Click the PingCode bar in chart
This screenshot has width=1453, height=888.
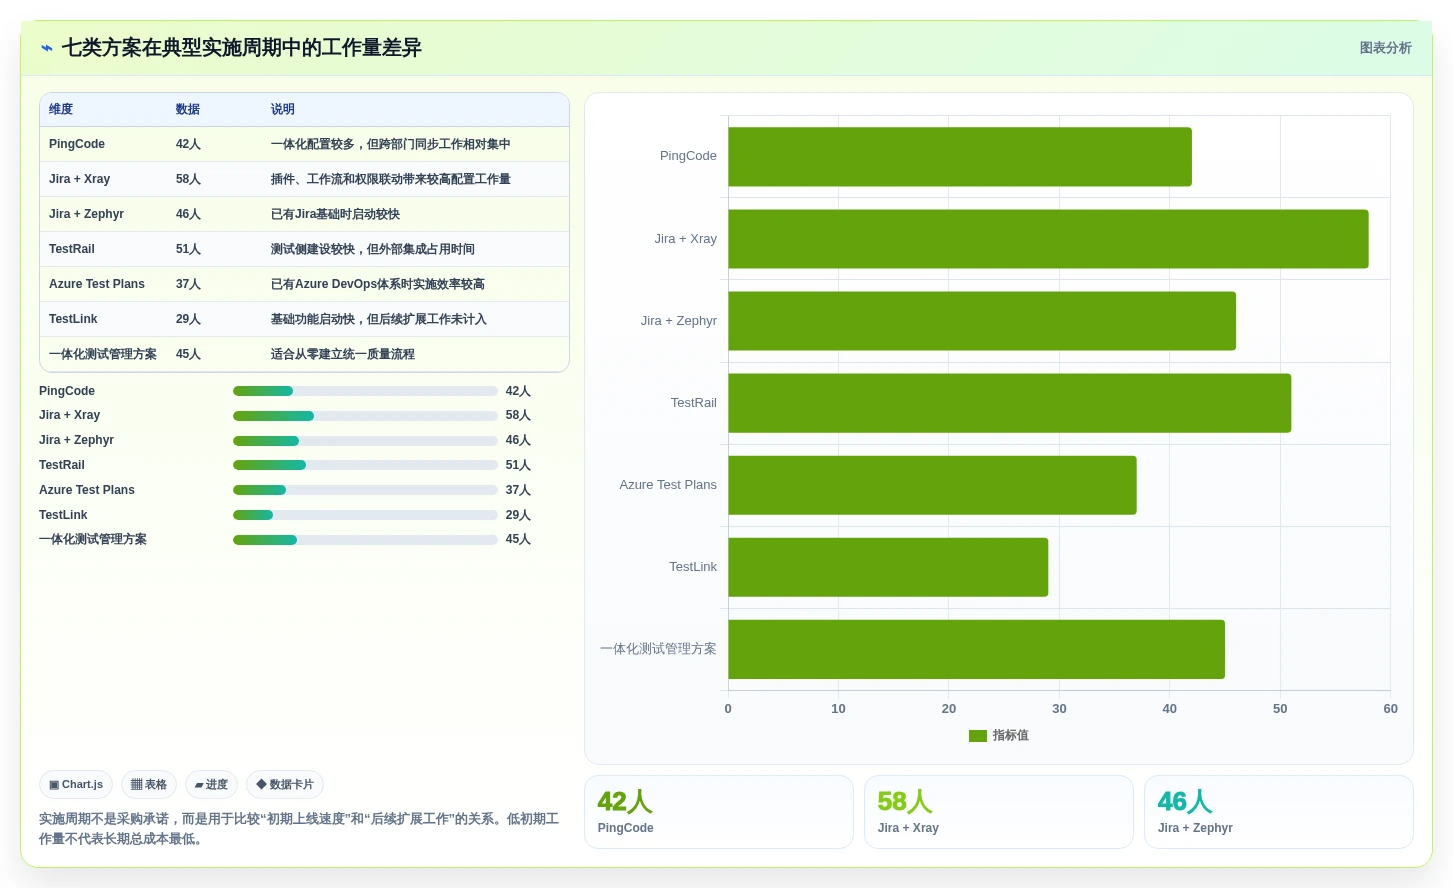coord(960,157)
